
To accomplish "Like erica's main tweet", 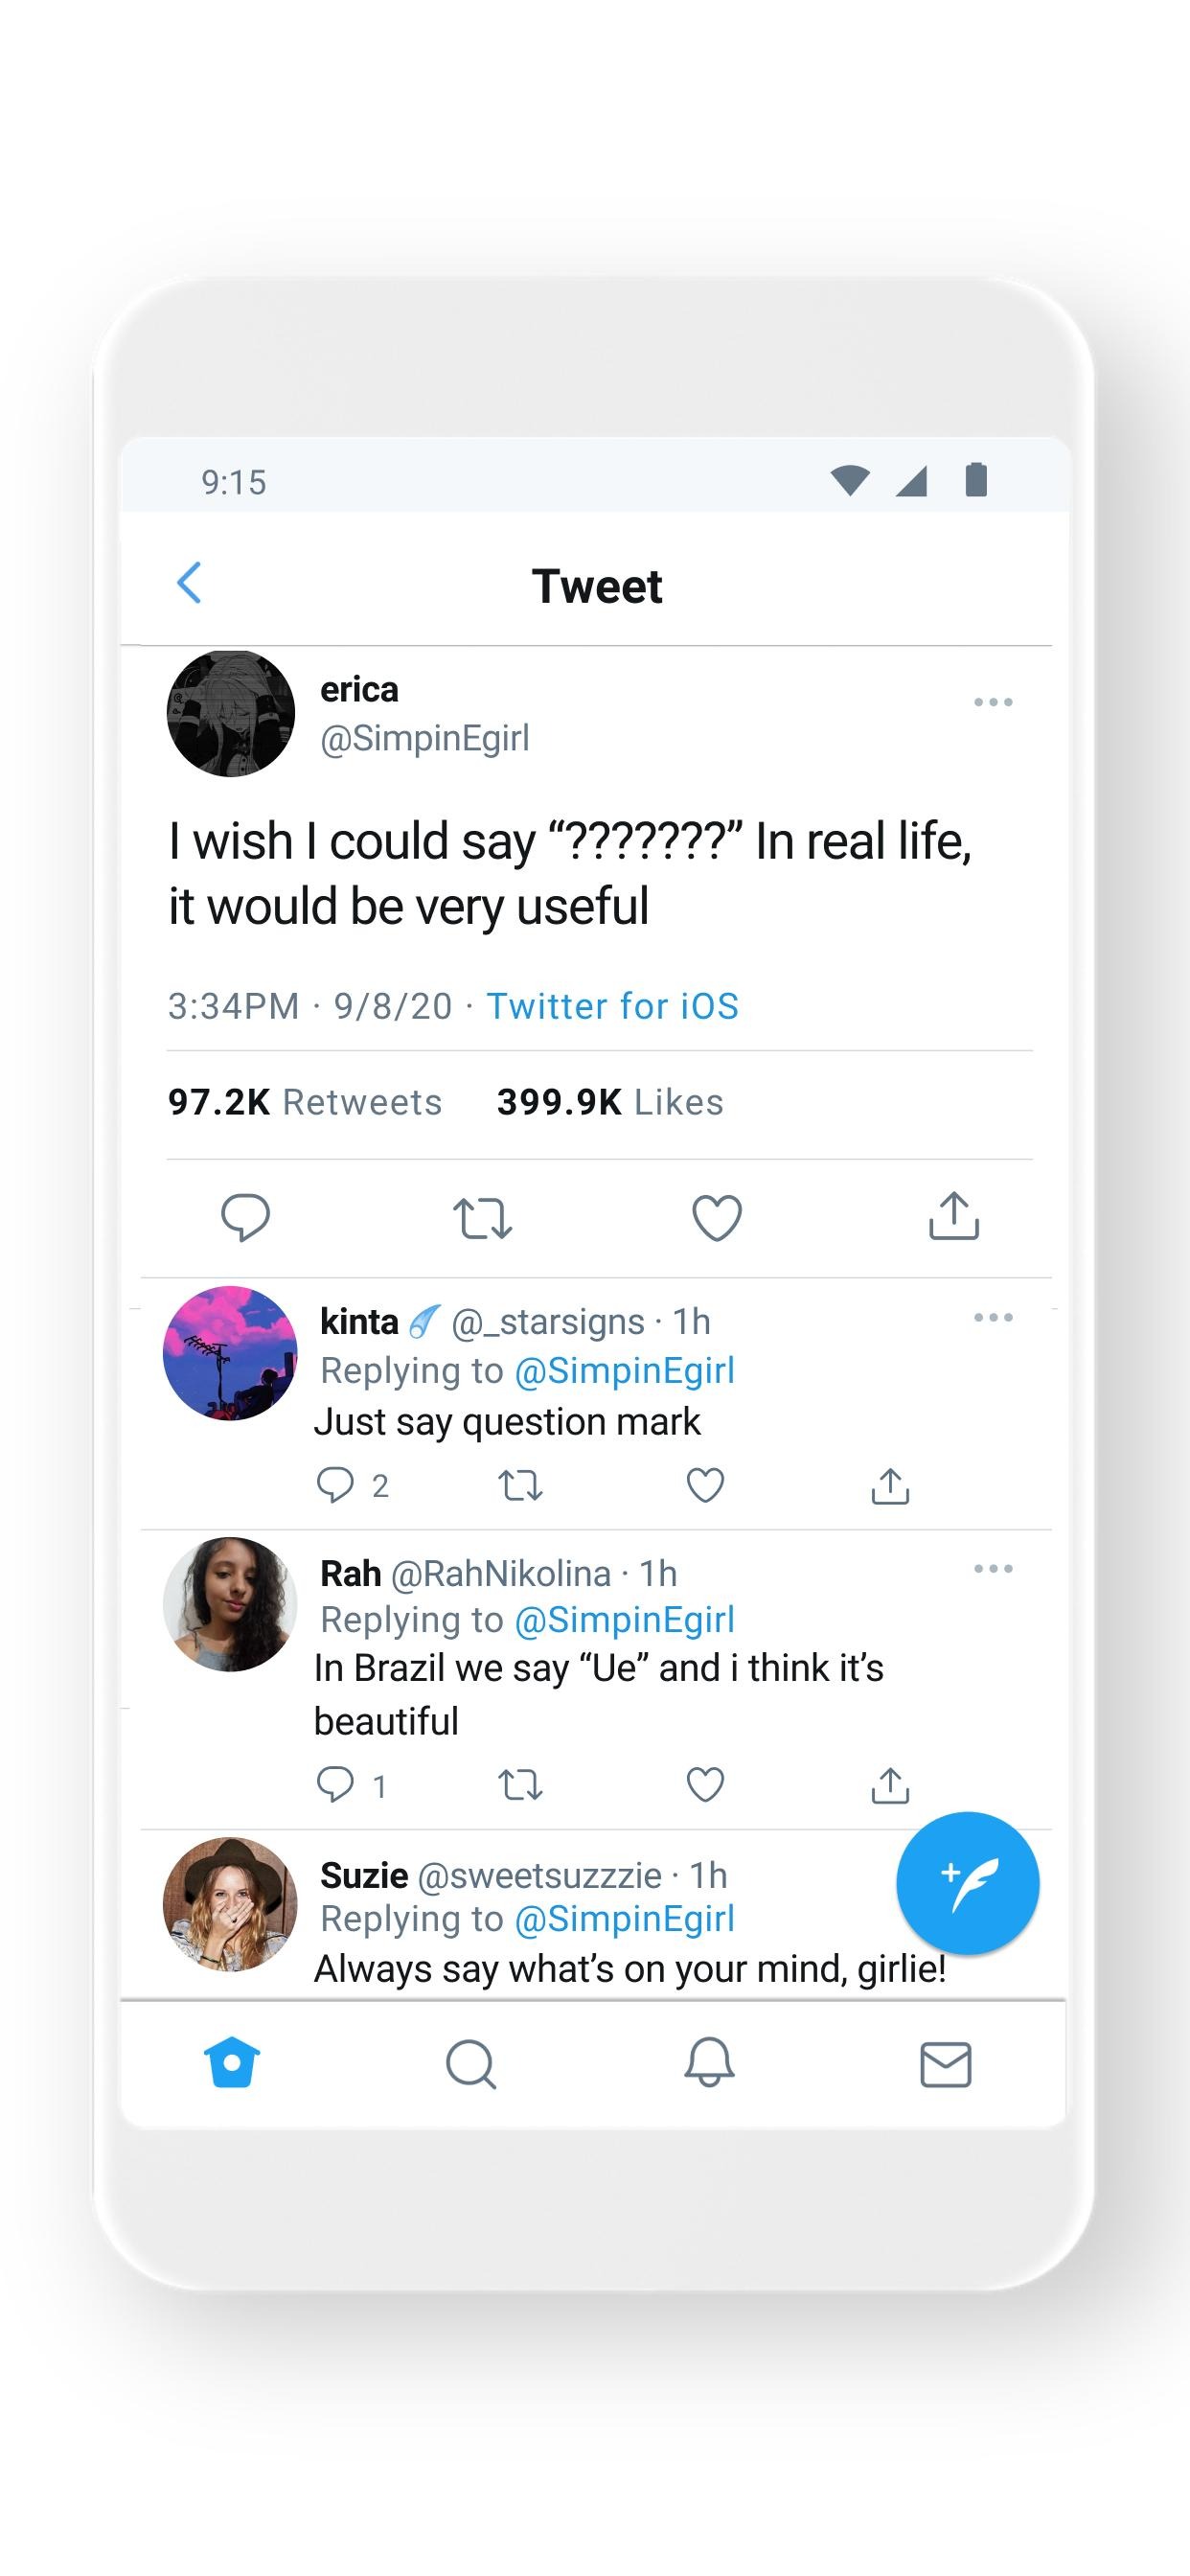I will tap(717, 1217).
